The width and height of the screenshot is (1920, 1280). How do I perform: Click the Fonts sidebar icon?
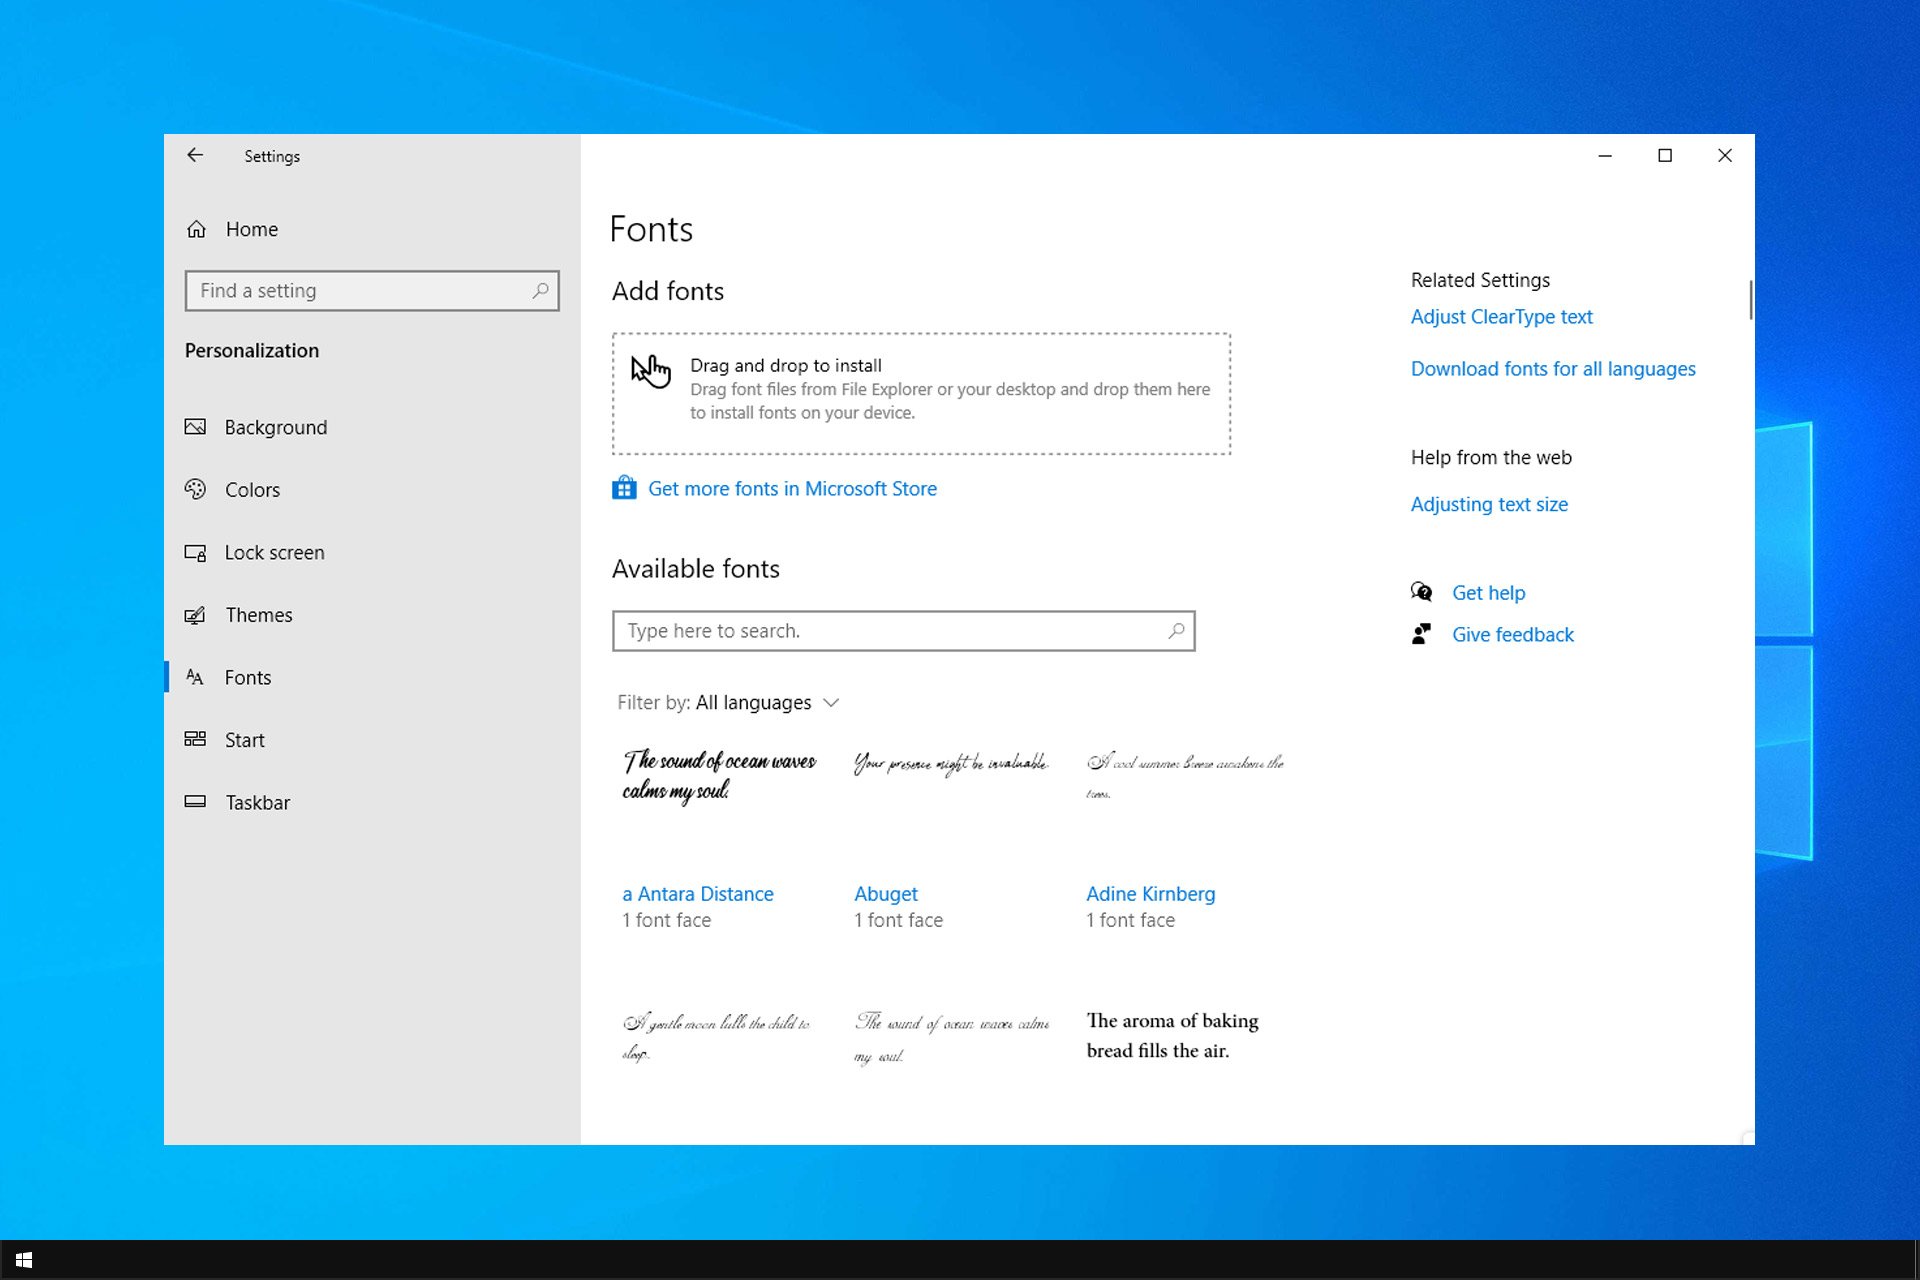(196, 676)
